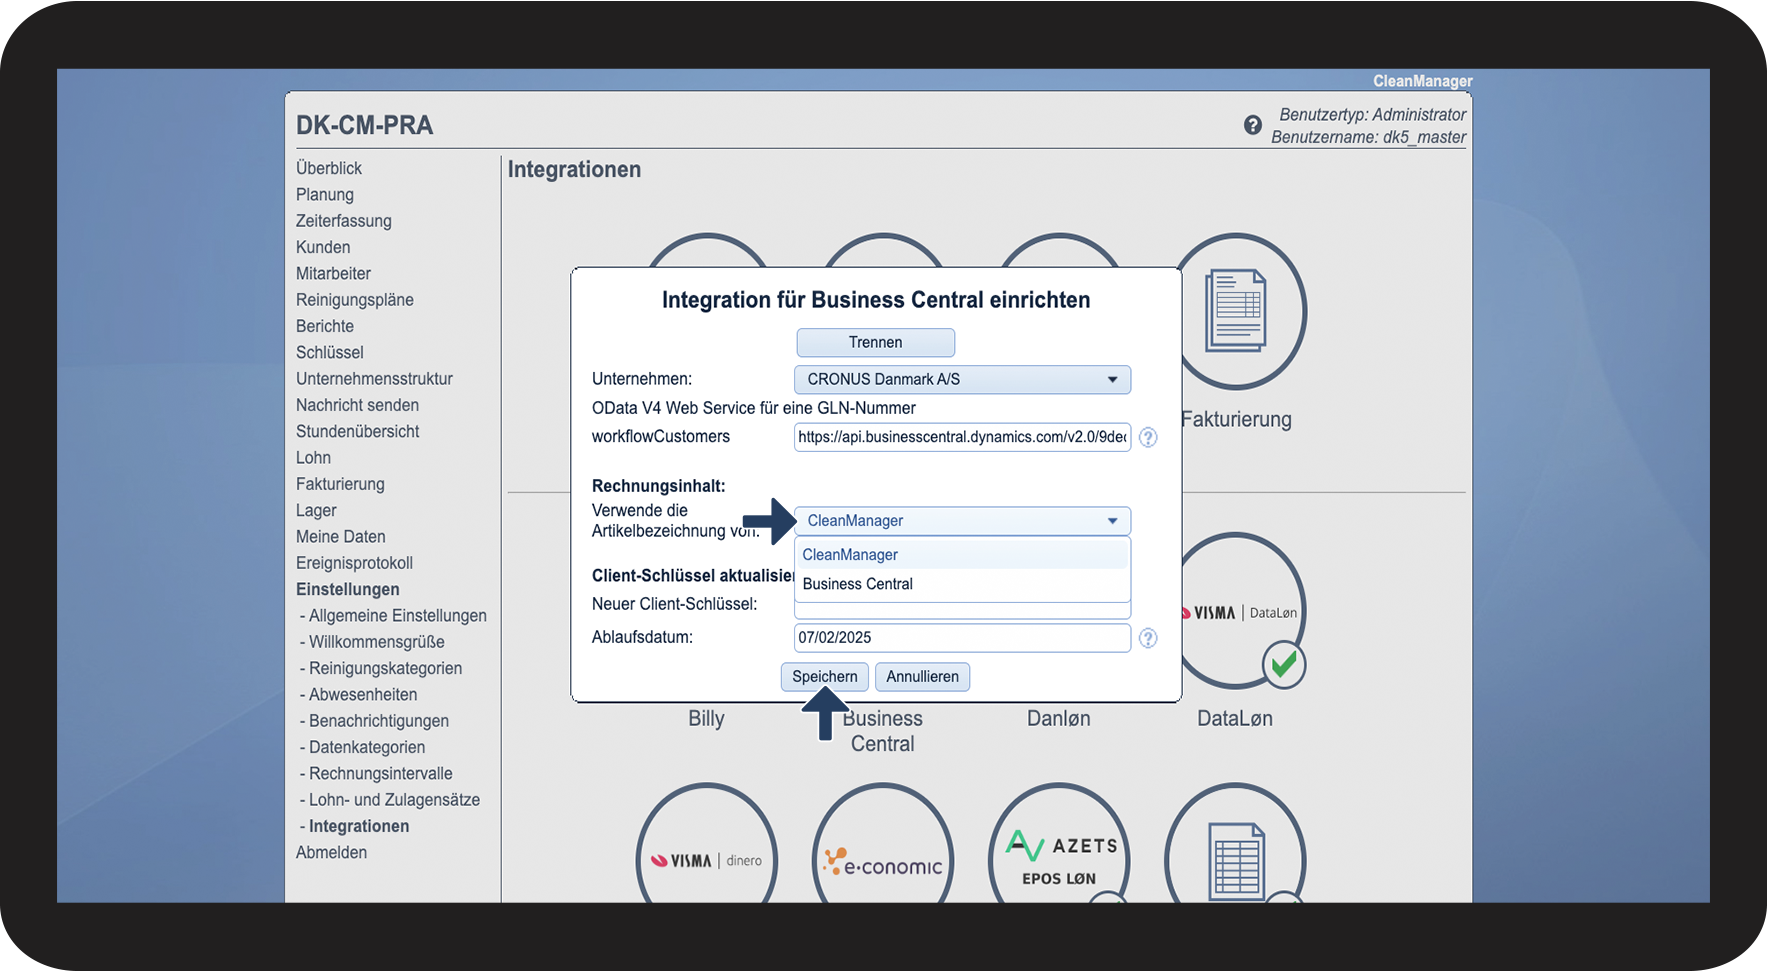Click the Ablaufsdatum date field

coord(962,638)
